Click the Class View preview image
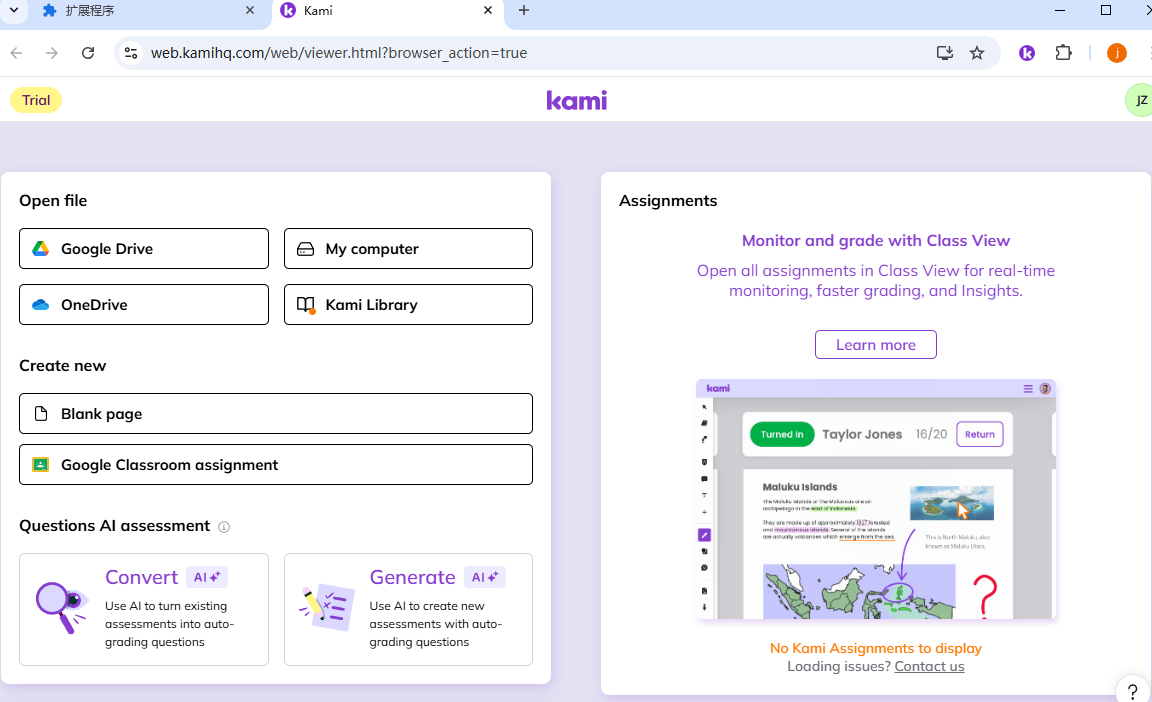Viewport: 1152px width, 702px height. point(876,499)
